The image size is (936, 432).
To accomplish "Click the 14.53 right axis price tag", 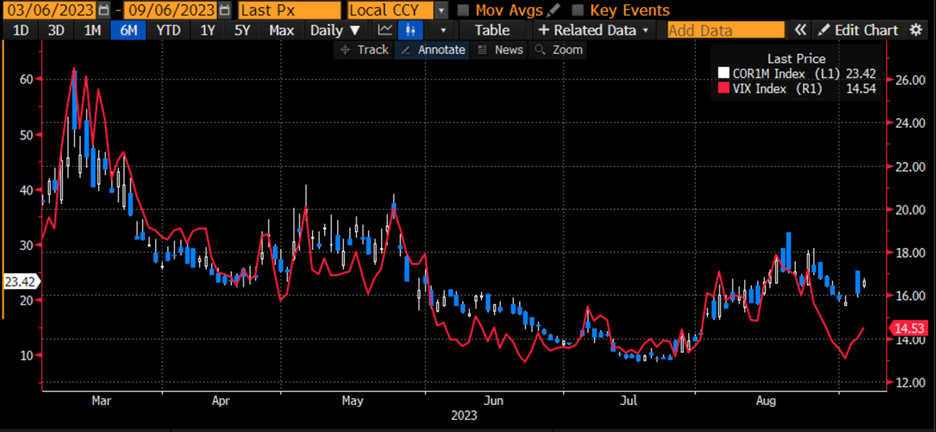I will 911,328.
